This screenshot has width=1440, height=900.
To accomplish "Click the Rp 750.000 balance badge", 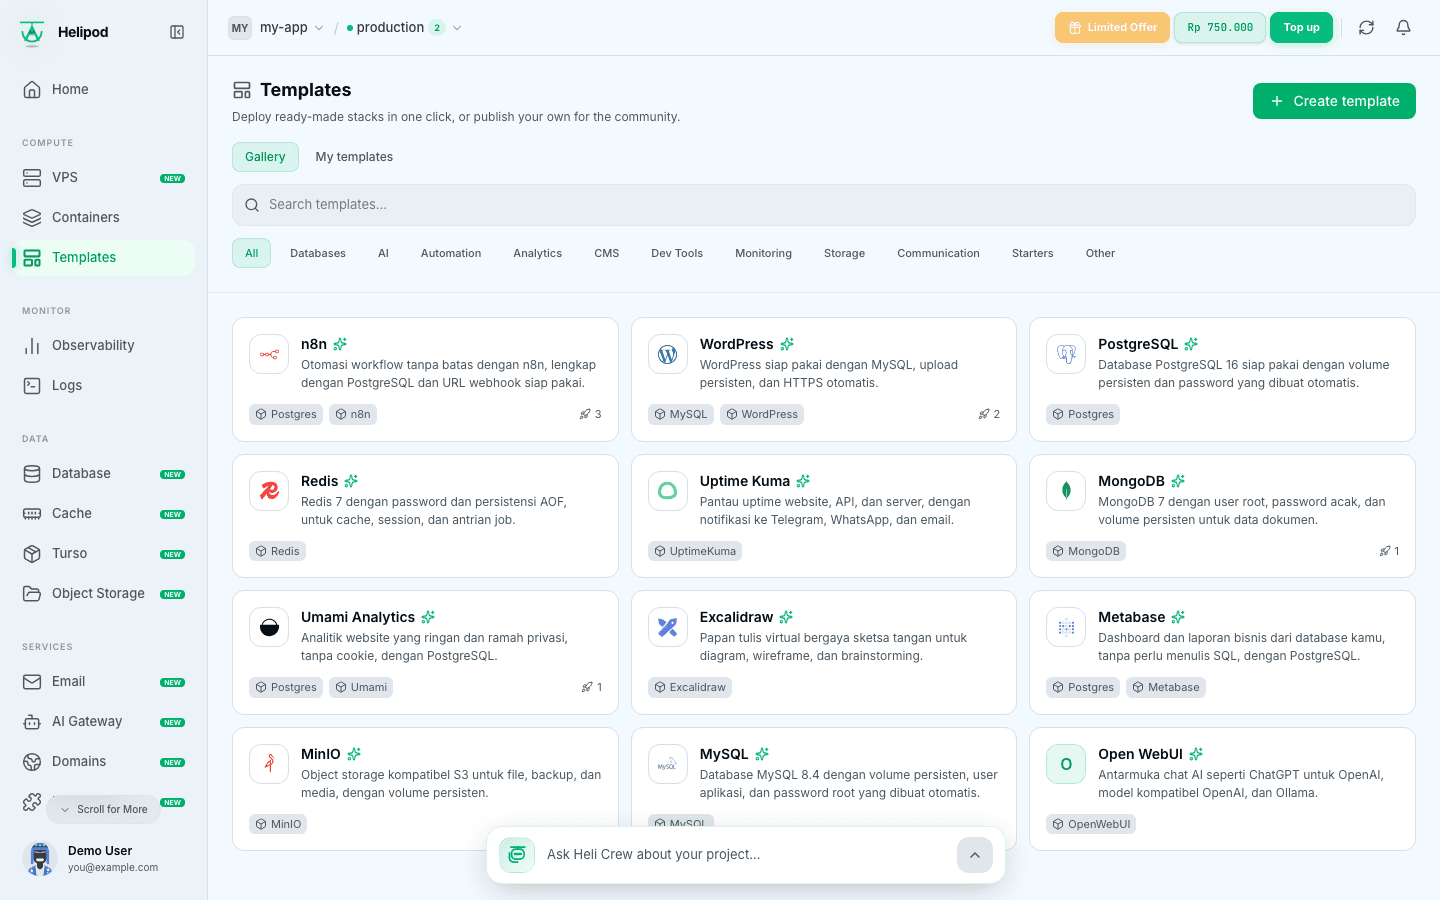I will (1220, 28).
